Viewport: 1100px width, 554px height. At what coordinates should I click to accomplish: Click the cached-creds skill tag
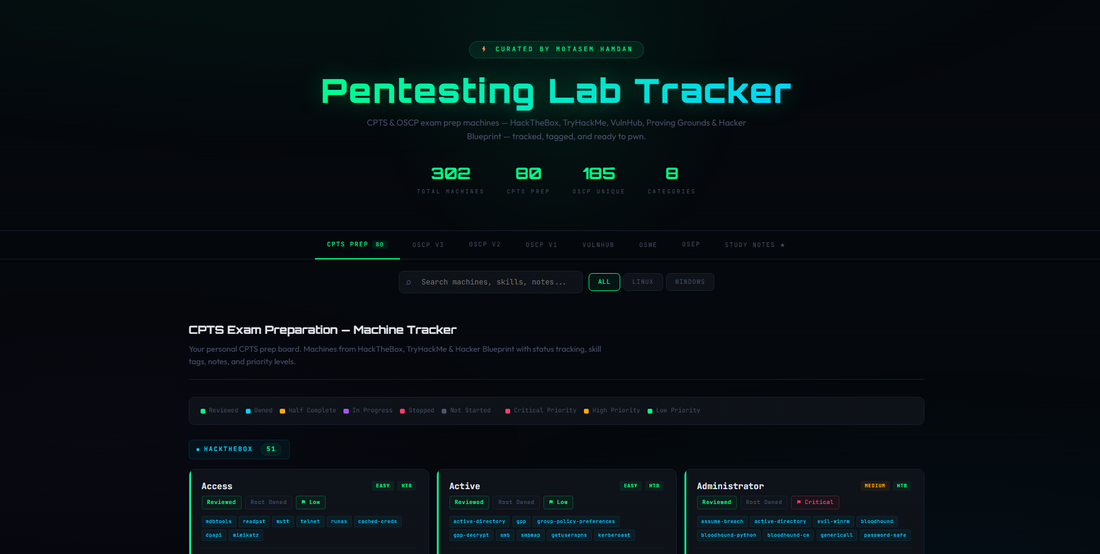pyautogui.click(x=378, y=522)
